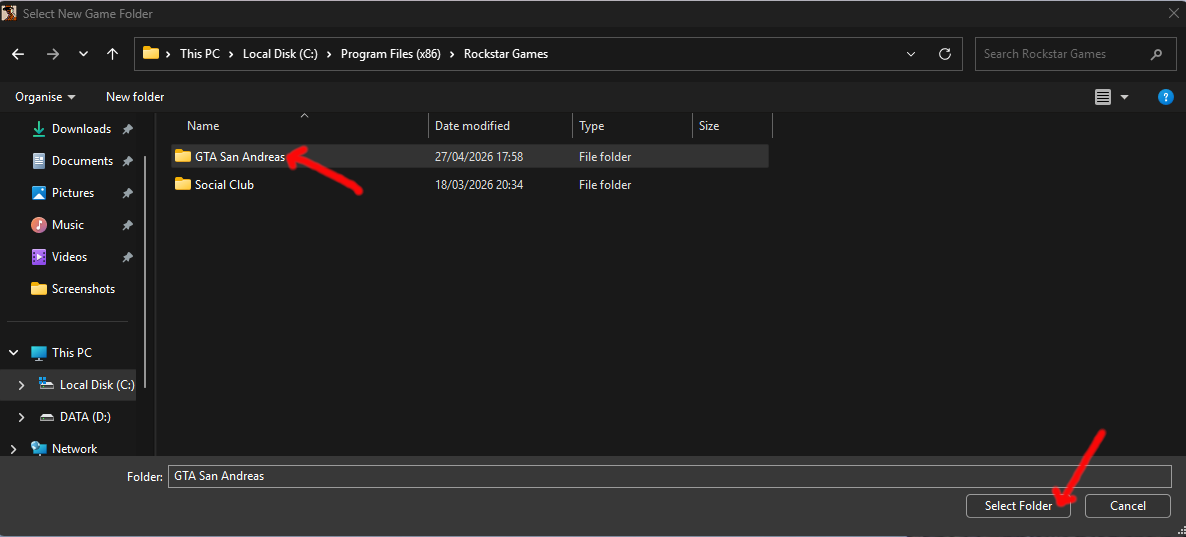Click the folder icon in the address bar
Image resolution: width=1186 pixels, height=537 pixels.
click(x=151, y=54)
